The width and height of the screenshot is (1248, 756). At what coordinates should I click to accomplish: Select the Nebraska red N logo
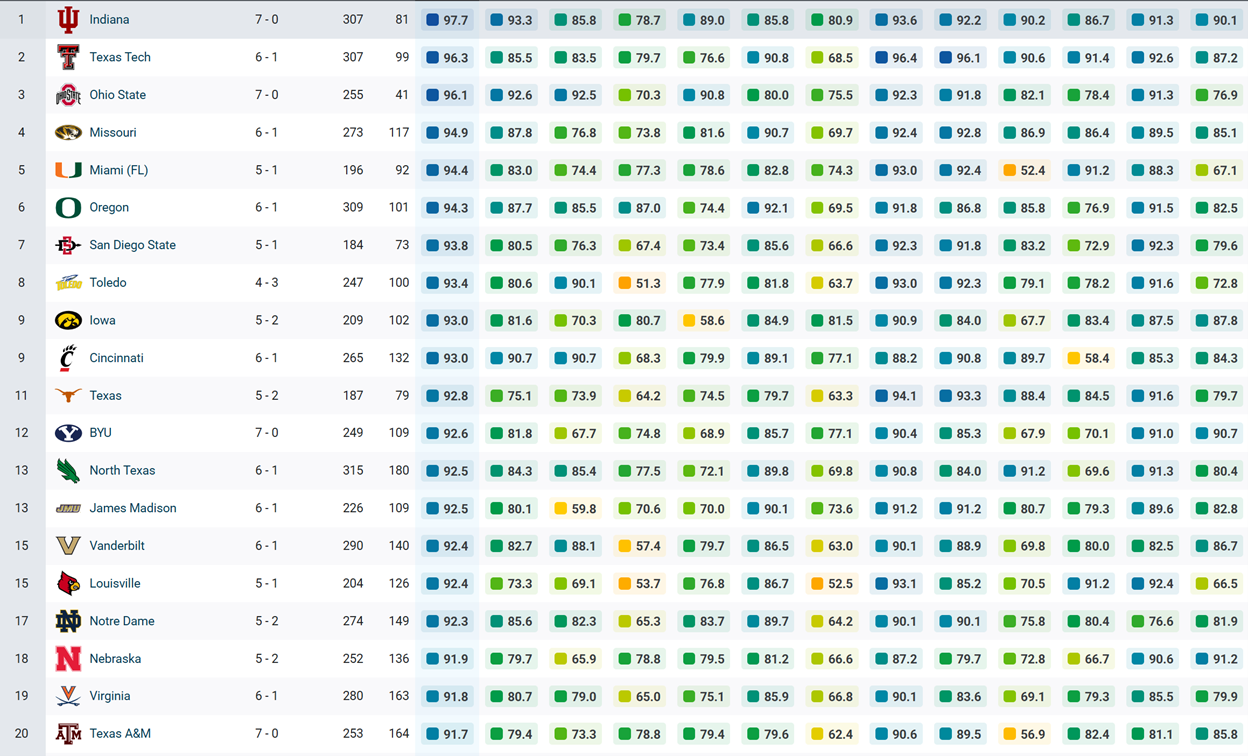[x=68, y=659]
